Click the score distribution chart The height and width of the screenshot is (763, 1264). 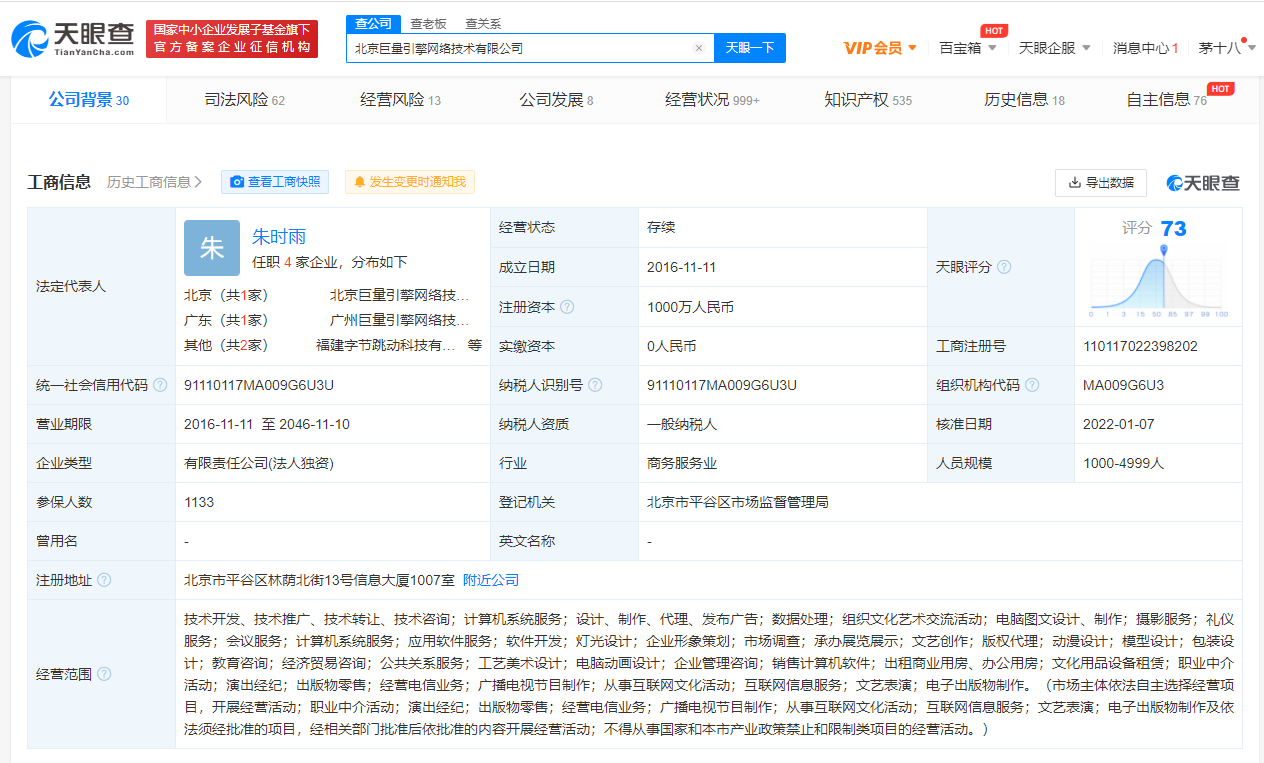1159,282
